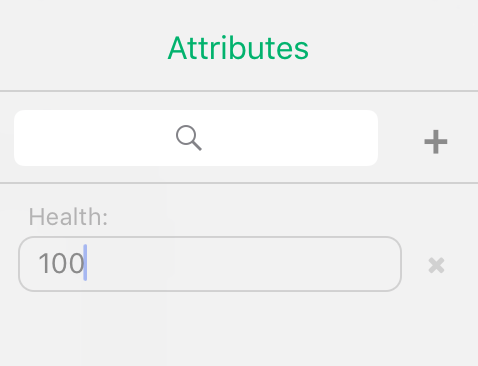This screenshot has height=366, width=478.
Task: Click the green Attributes heading text
Action: point(238,49)
